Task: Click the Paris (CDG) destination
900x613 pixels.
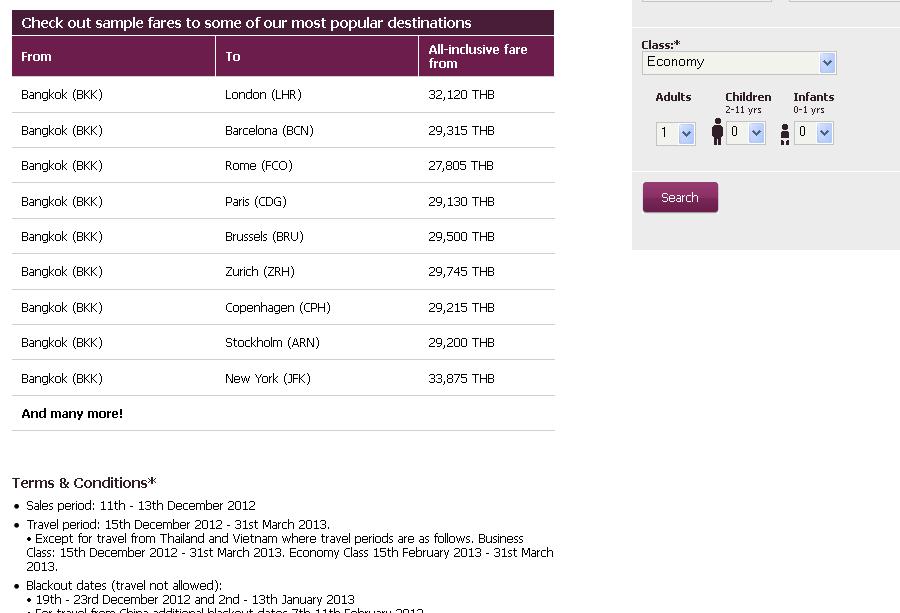Action: tap(255, 201)
